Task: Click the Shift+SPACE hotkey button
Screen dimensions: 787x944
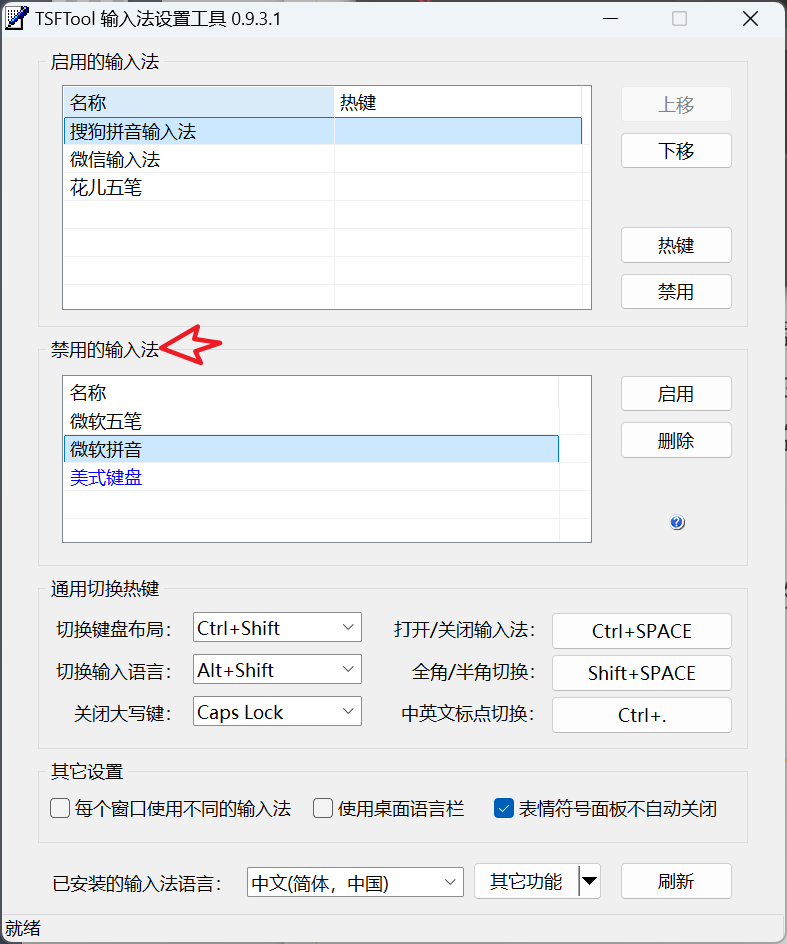Action: pos(642,673)
